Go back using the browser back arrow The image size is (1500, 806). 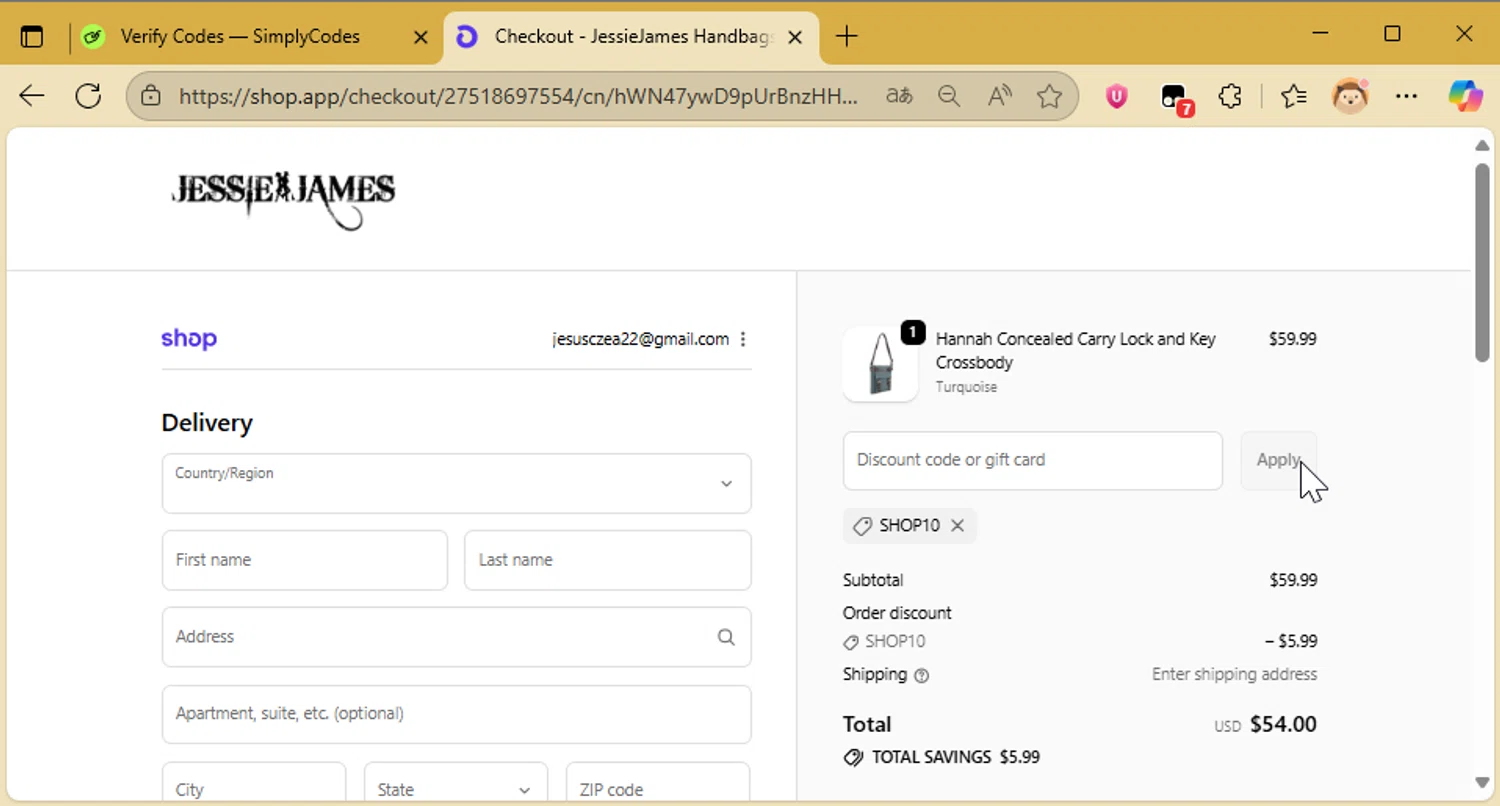tap(32, 96)
